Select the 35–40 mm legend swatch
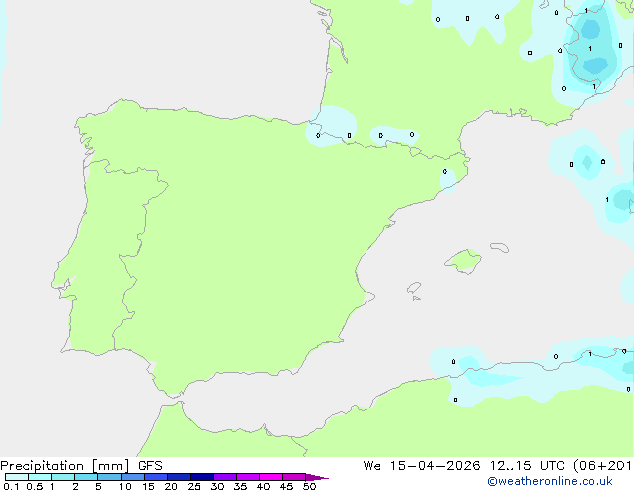The height and width of the screenshot is (490, 634). (x=248, y=477)
